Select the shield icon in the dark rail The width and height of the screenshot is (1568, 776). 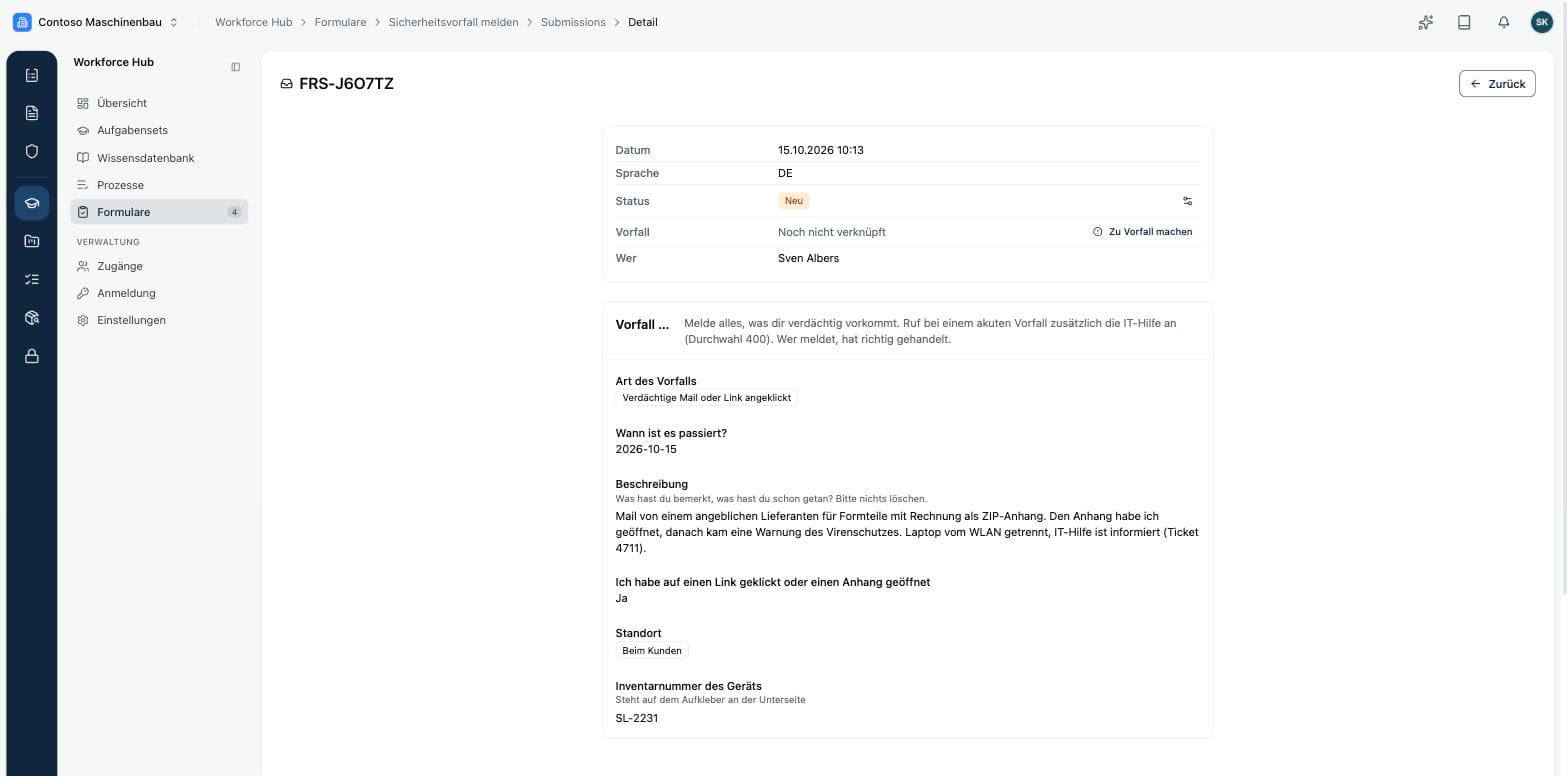31,151
